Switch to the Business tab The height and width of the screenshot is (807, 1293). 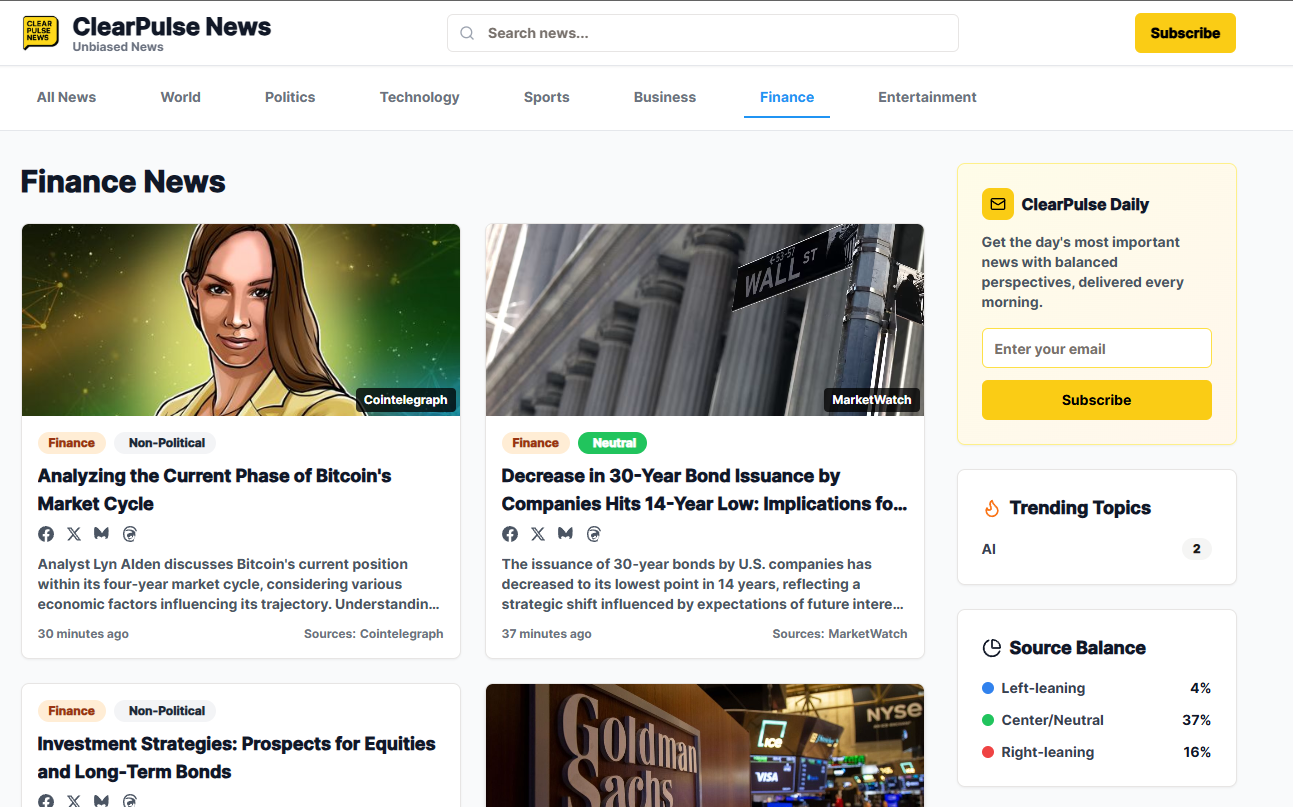pyautogui.click(x=665, y=97)
